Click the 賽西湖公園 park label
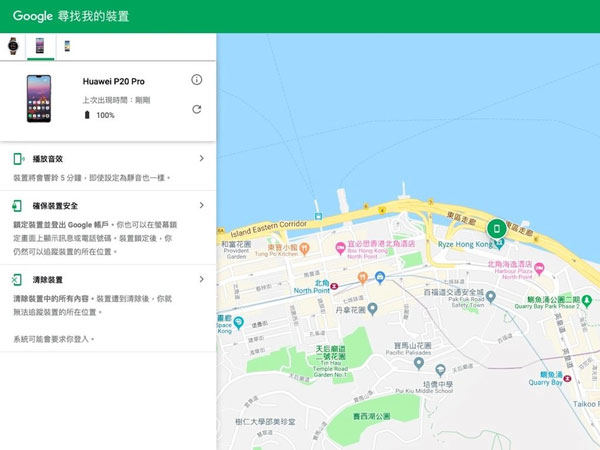 [x=371, y=416]
